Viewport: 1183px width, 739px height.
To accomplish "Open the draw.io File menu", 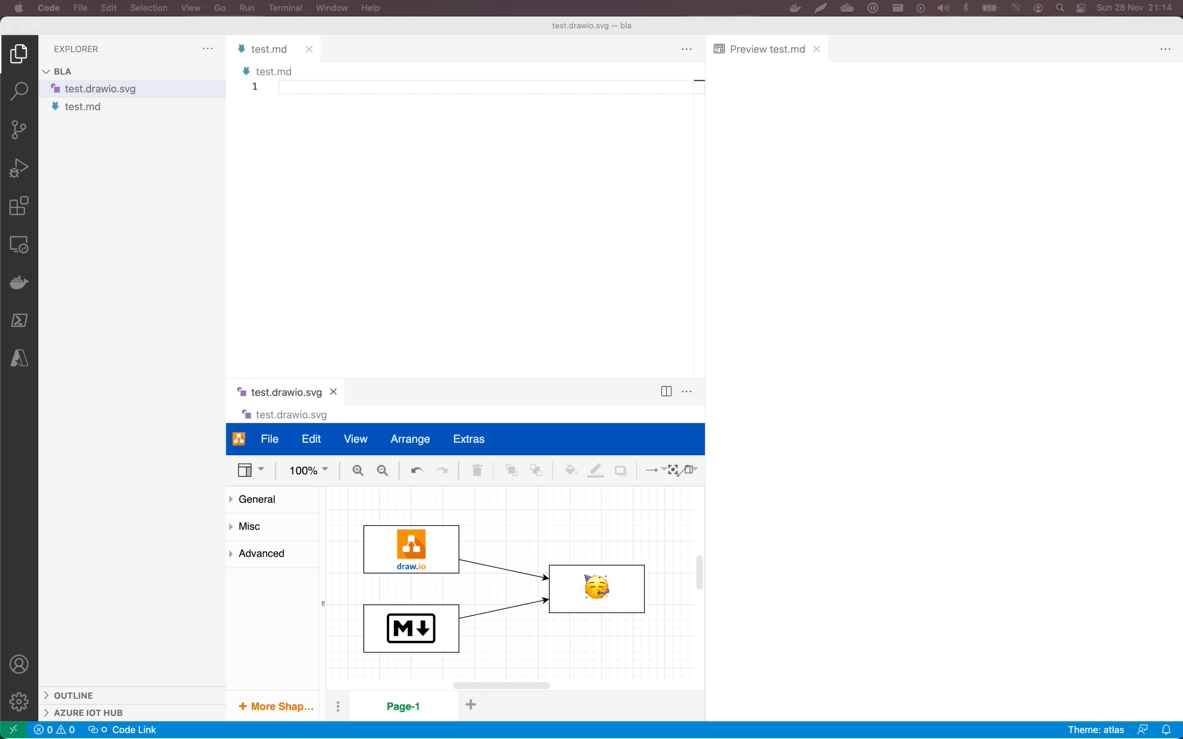I will [269, 439].
